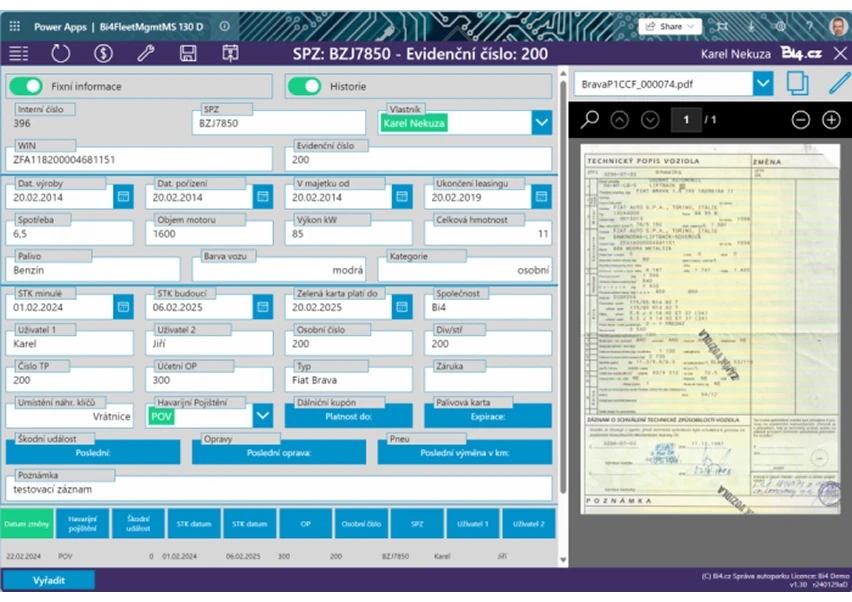Viewport: 852px width, 602px height.
Task: Zoom in the PDF with plus icon
Action: (x=831, y=120)
